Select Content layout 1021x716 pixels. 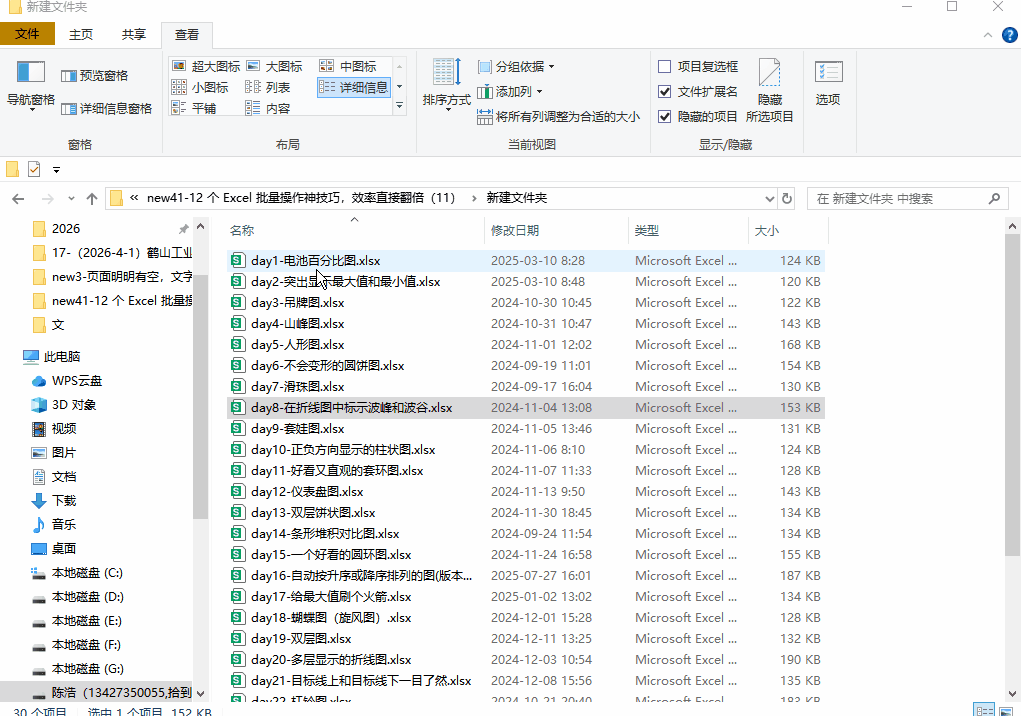click(268, 108)
